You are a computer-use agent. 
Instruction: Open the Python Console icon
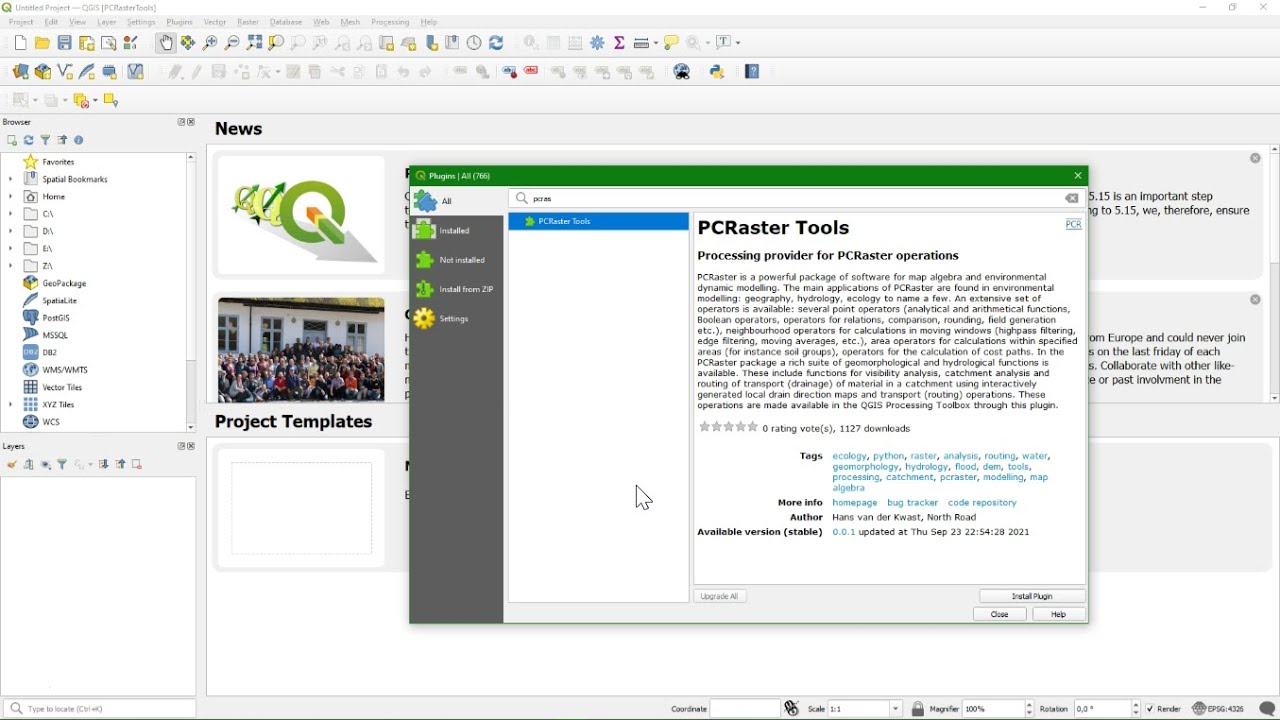point(717,72)
